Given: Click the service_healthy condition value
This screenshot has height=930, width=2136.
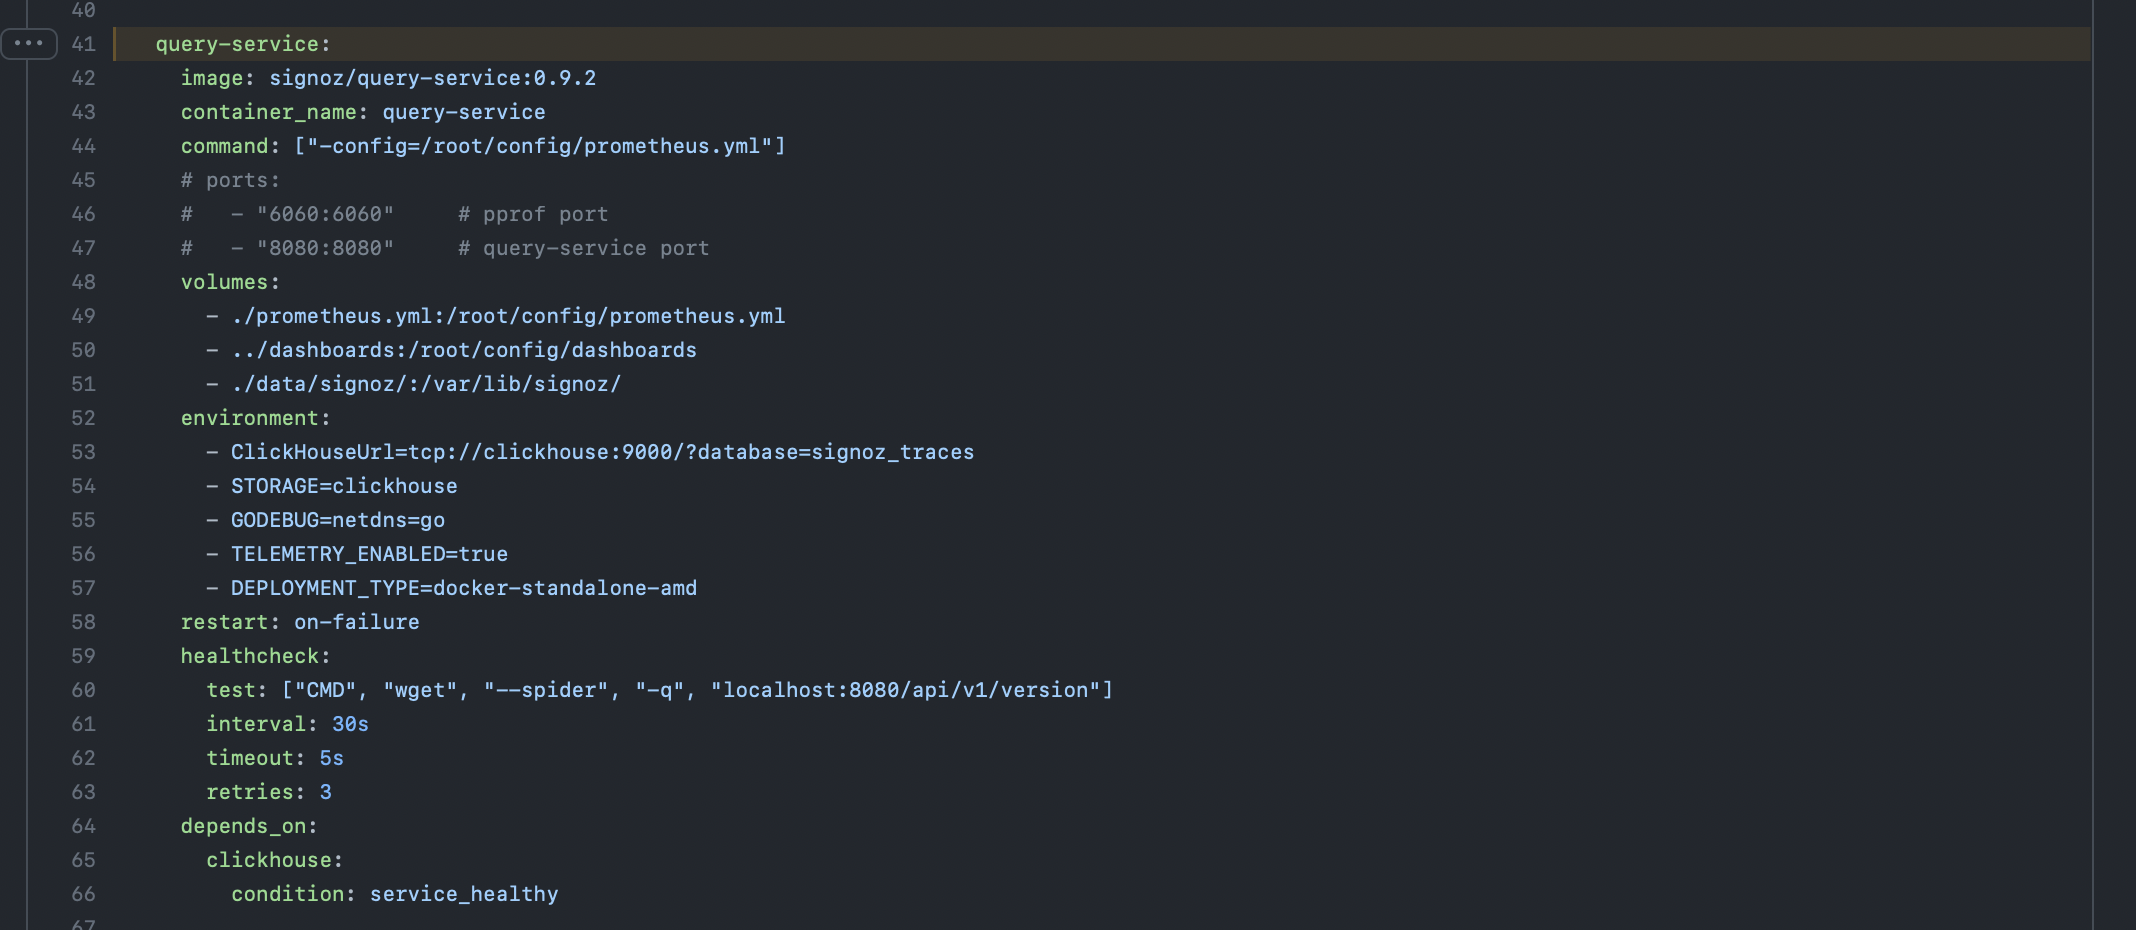Looking at the screenshot, I should click(x=464, y=894).
